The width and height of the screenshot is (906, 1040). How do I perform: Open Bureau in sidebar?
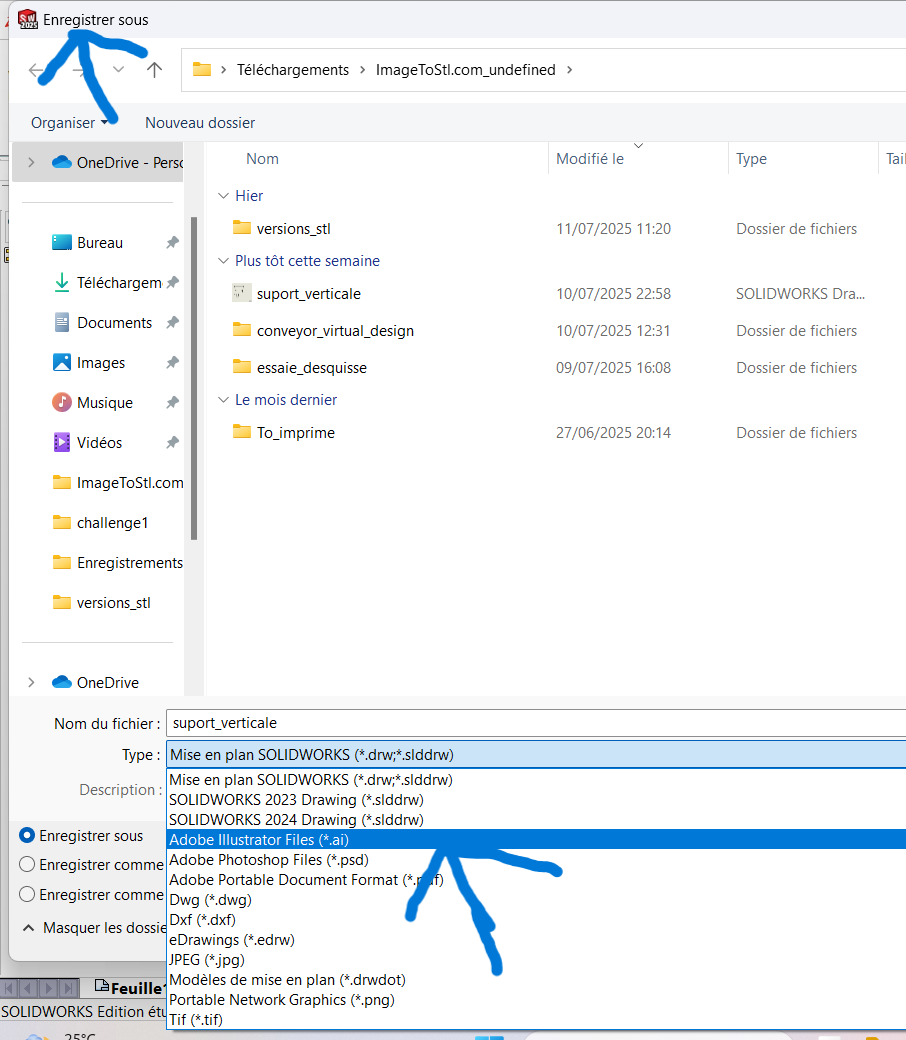click(x=99, y=243)
